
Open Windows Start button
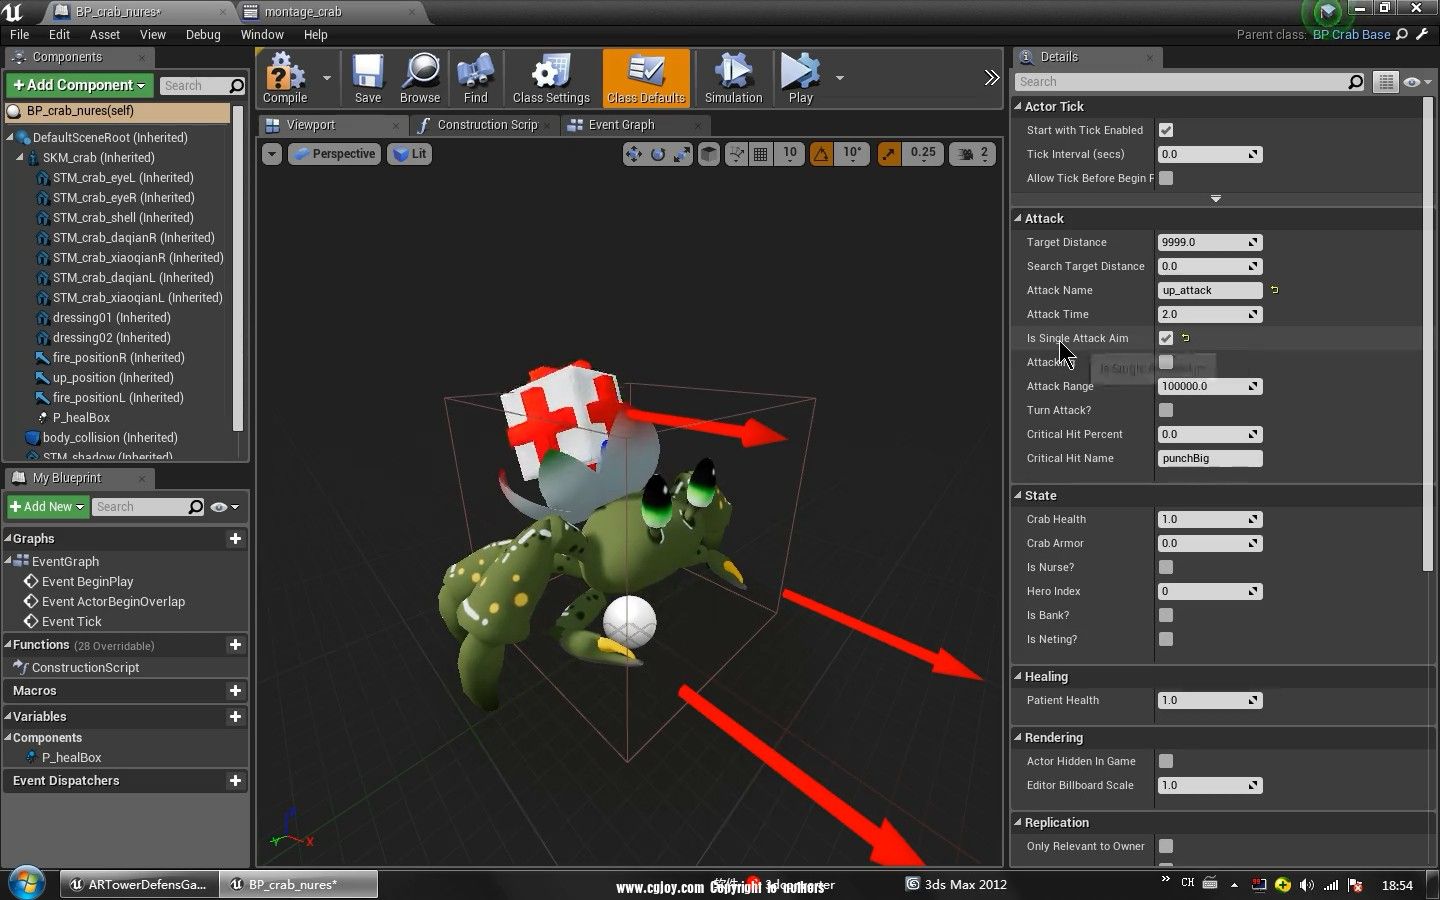click(26, 884)
